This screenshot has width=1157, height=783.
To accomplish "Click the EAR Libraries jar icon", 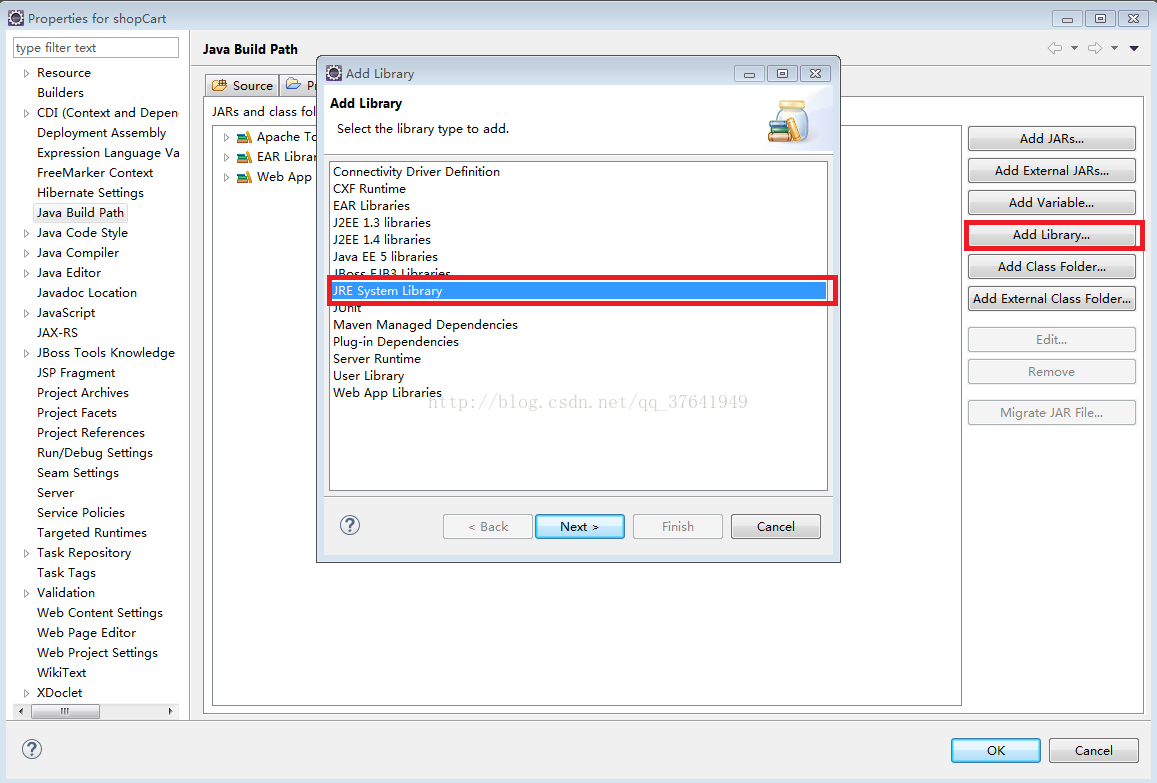I will click(244, 157).
